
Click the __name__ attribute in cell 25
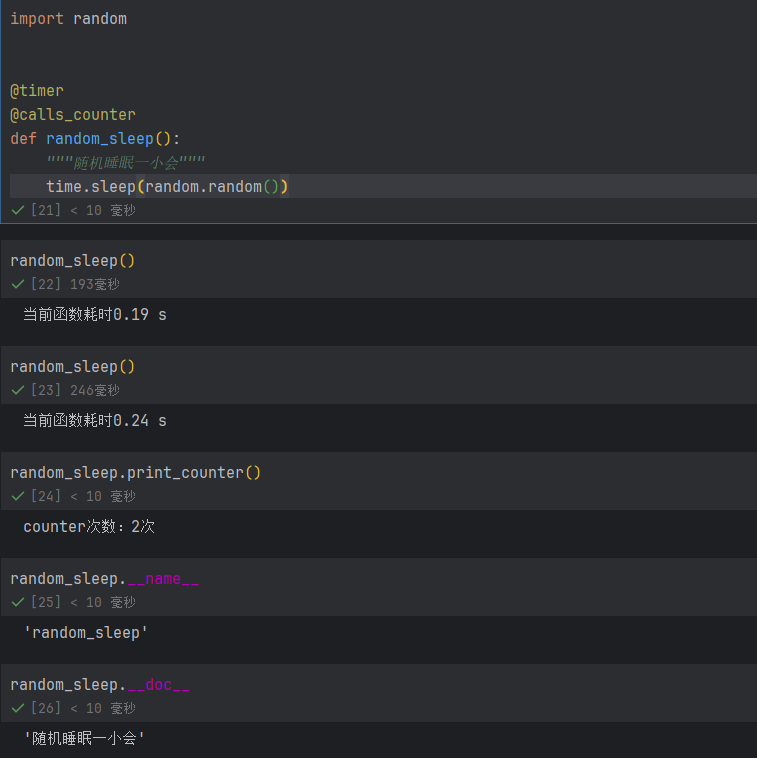(x=163, y=579)
